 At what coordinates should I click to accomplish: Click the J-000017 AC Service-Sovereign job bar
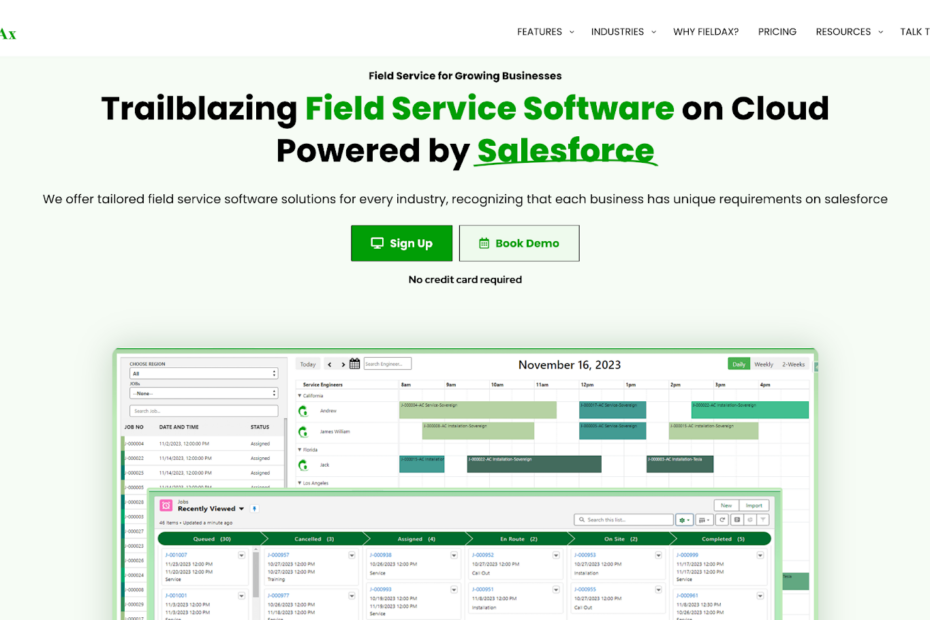613,410
